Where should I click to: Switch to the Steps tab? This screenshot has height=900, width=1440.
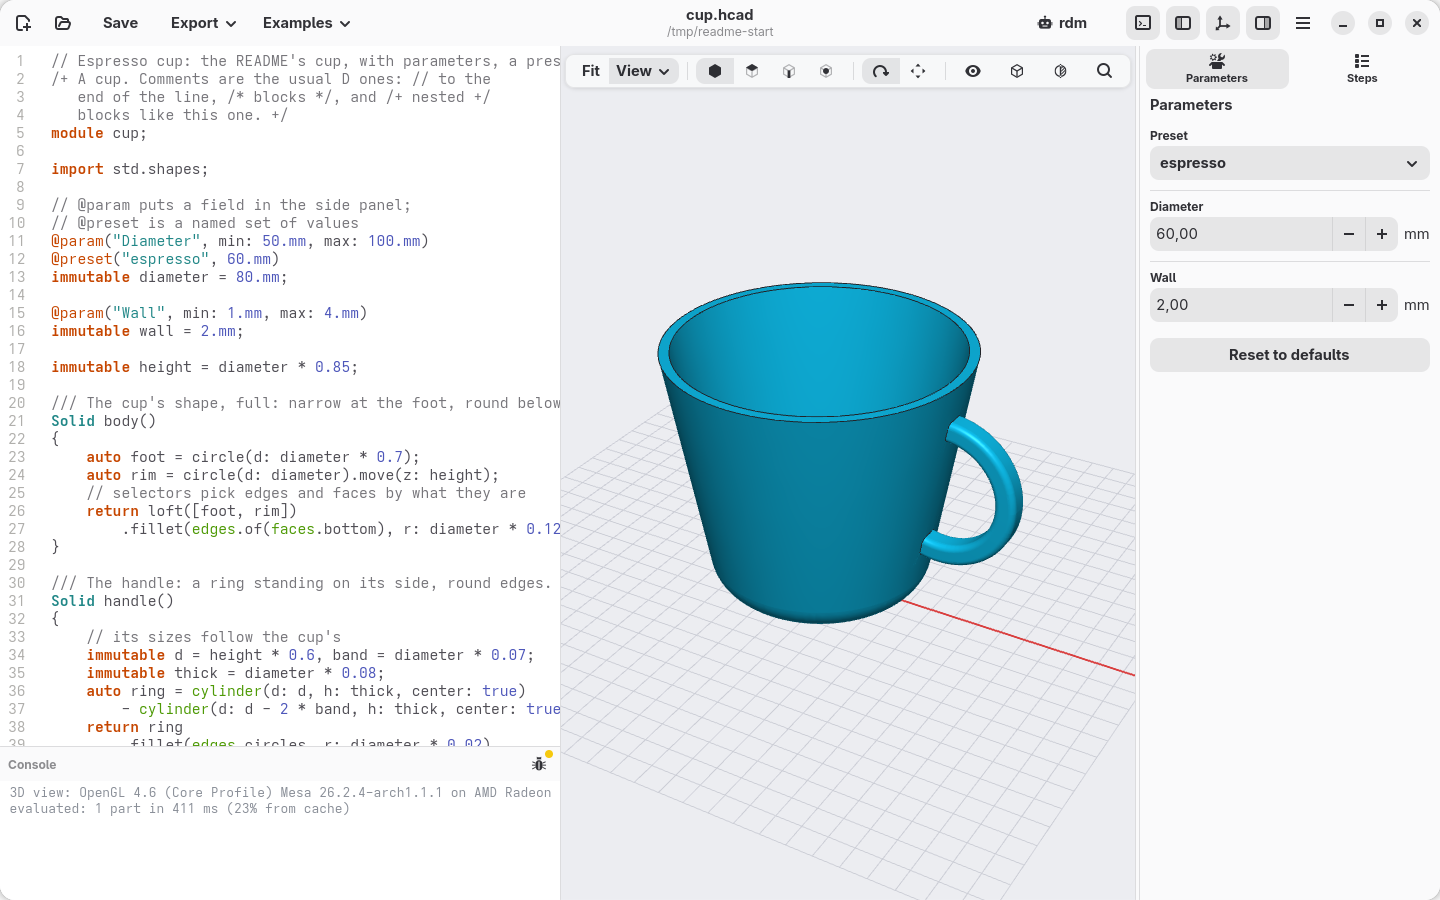(x=1362, y=68)
